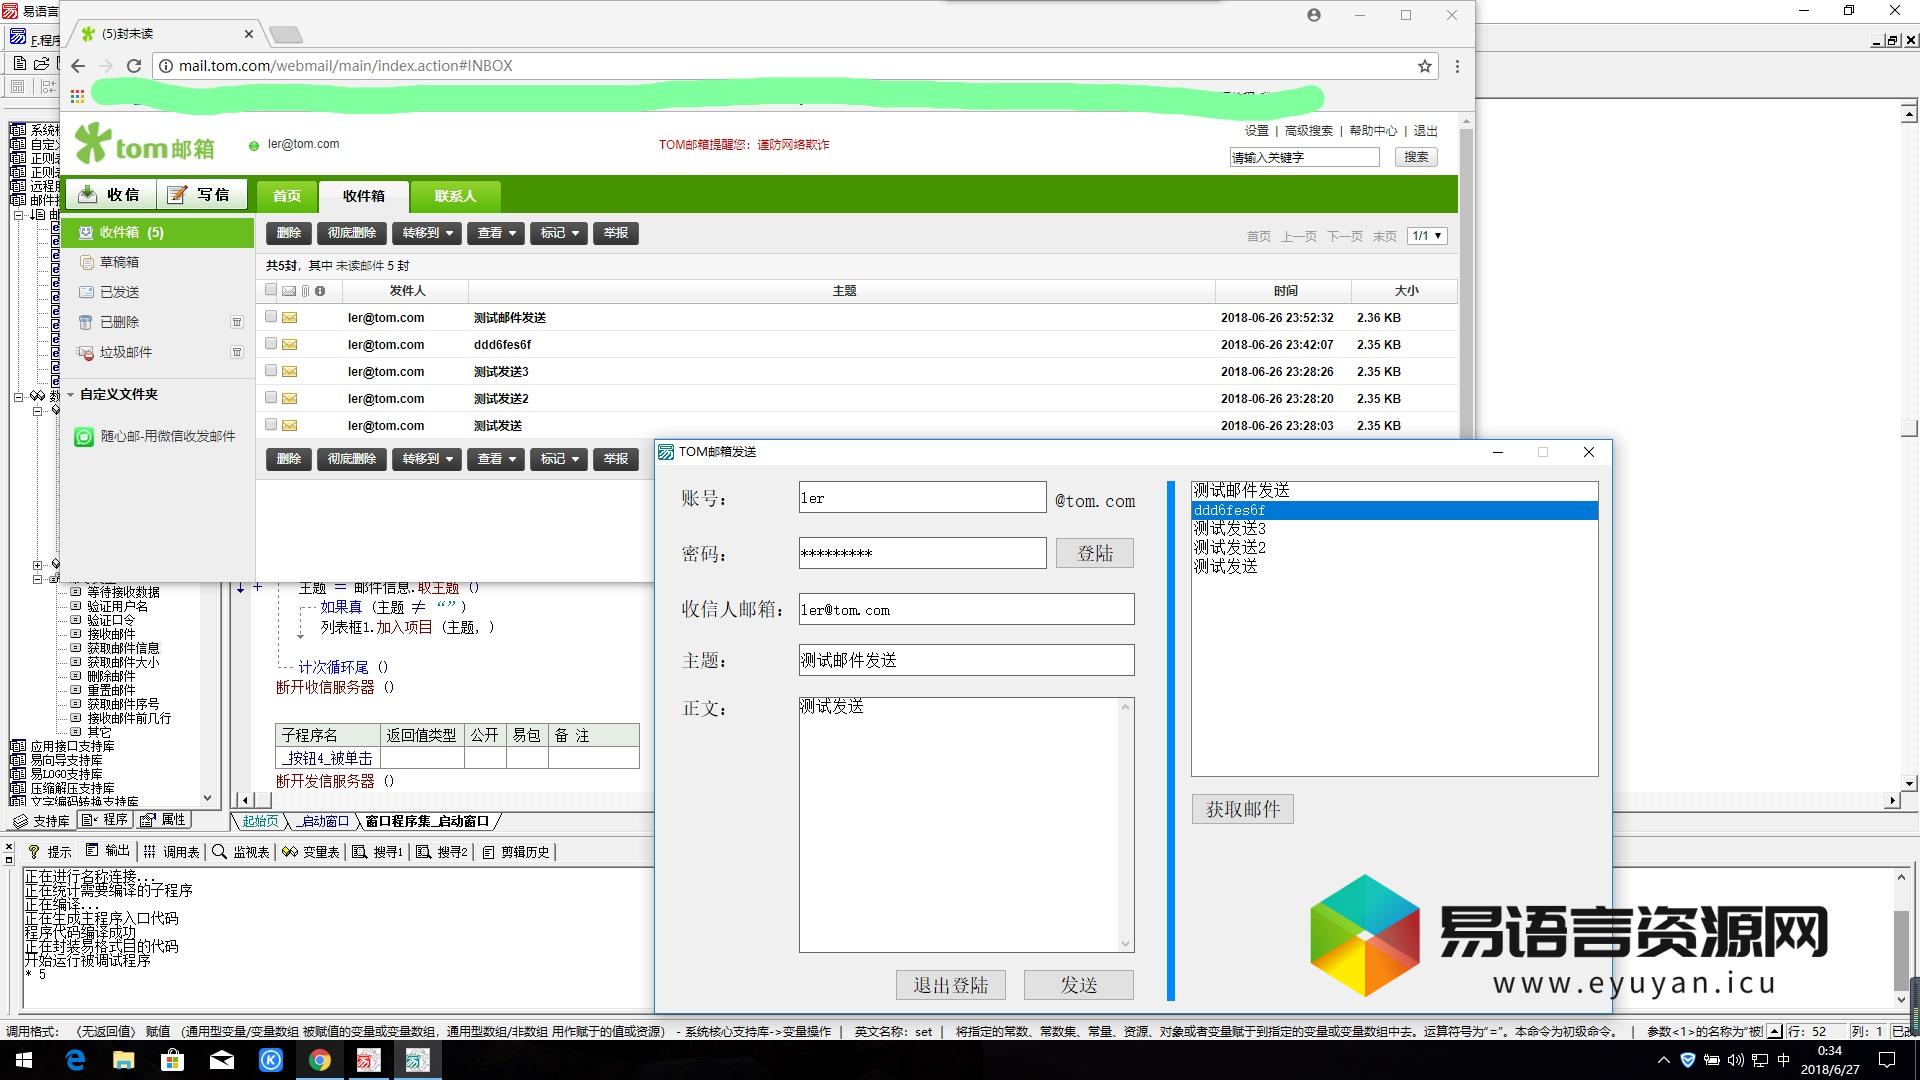
Task: Open the 提示 panel in IDE
Action: pos(49,852)
